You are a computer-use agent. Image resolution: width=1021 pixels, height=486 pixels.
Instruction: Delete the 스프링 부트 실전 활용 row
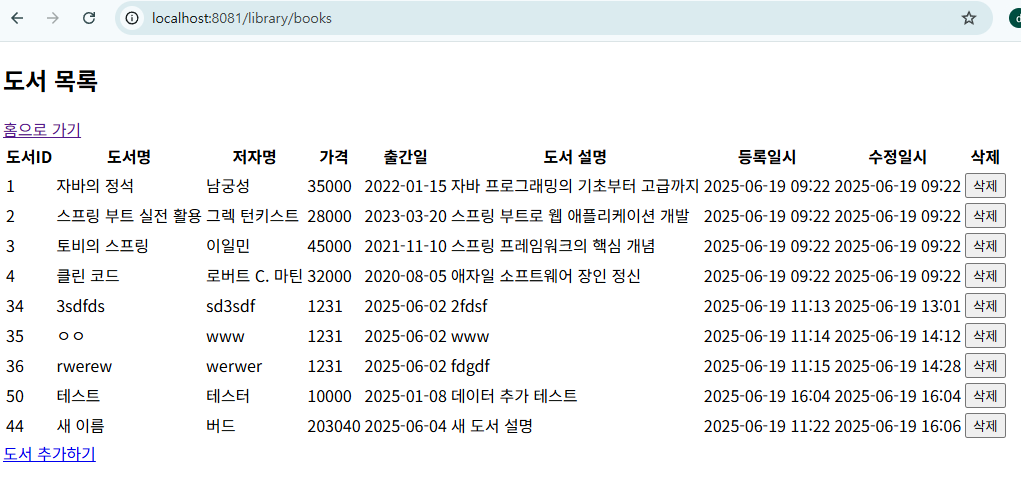click(x=985, y=216)
